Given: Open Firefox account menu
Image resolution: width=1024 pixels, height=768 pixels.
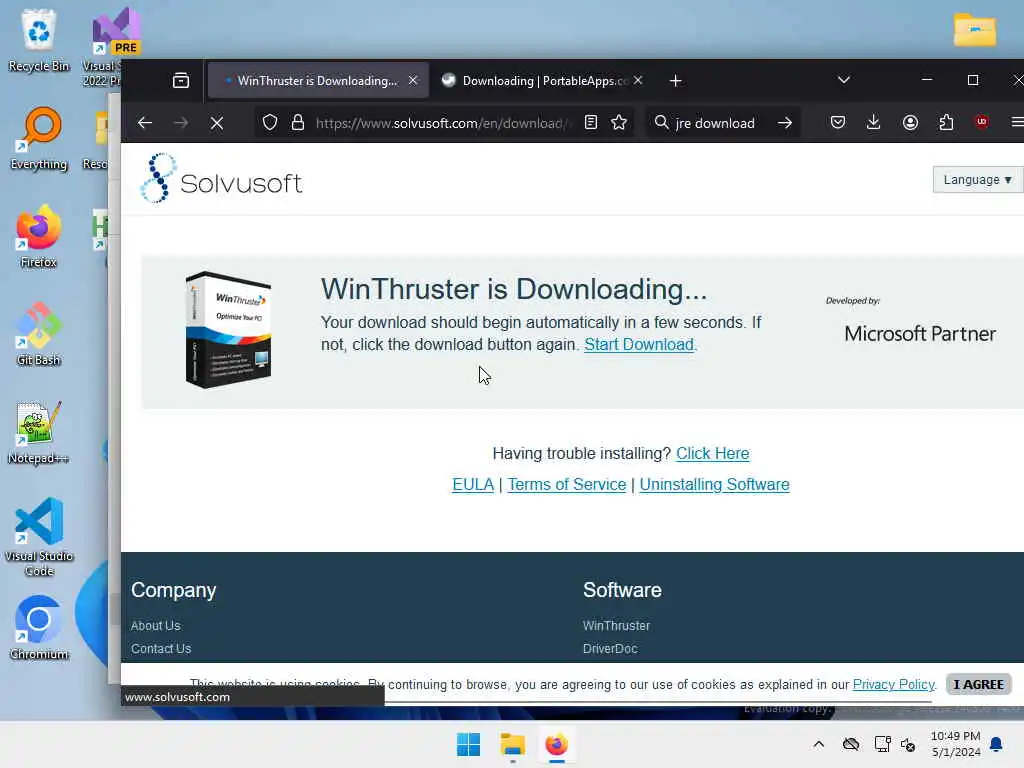Looking at the screenshot, I should coord(910,122).
